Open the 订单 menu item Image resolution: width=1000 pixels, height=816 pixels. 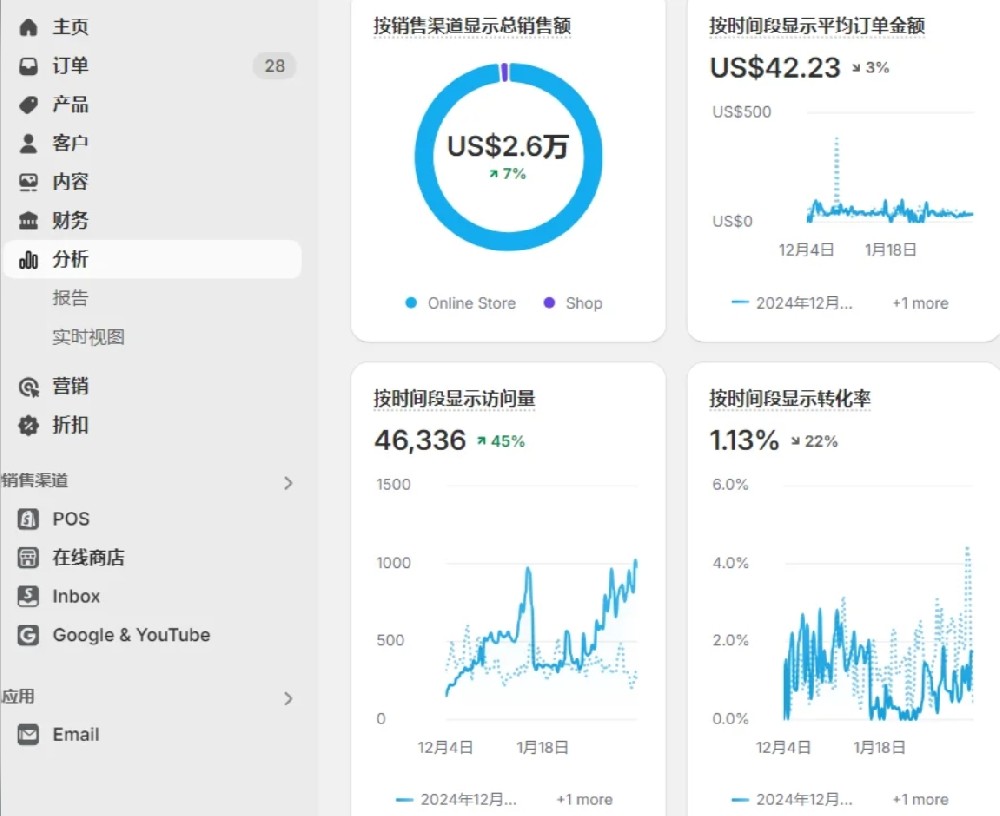(71, 66)
